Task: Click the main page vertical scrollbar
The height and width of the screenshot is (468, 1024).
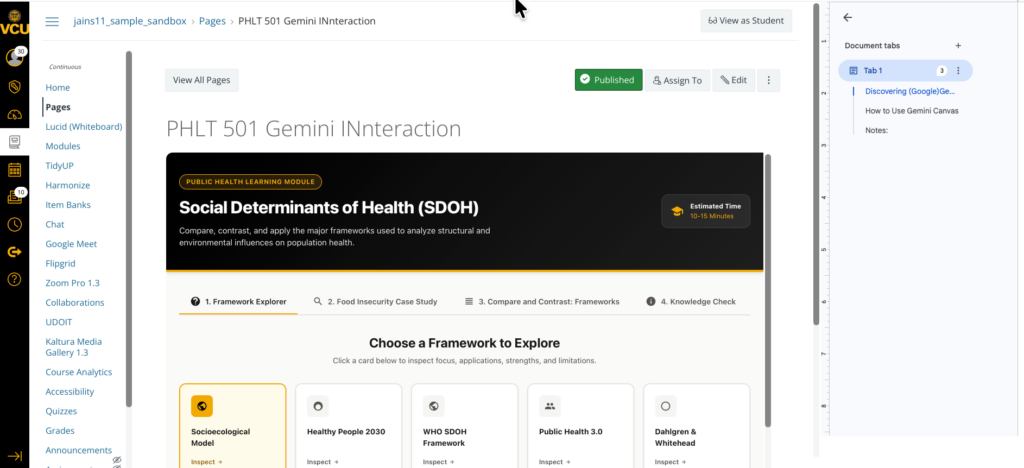Action: pyautogui.click(x=816, y=164)
